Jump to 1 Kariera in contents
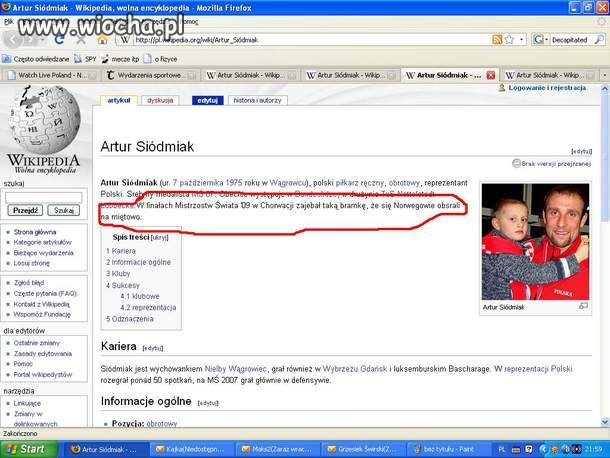 pos(121,251)
